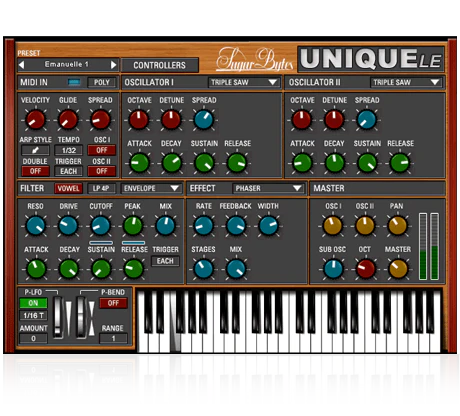Open the P-LFO rate 1/16 T selector
Viewport: 460px width, 416px height.
(x=33, y=315)
